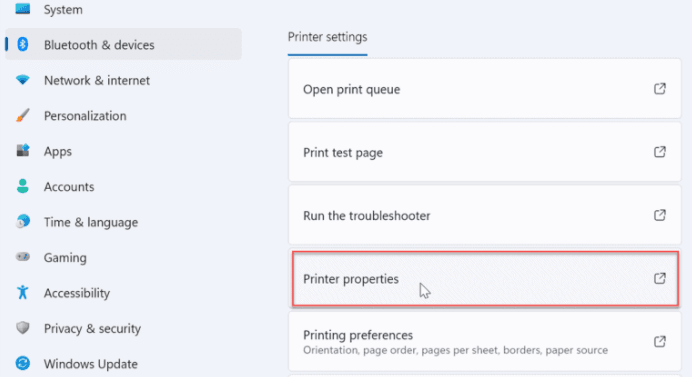
Task: Select Run the troubleshooter option
Action: point(485,215)
